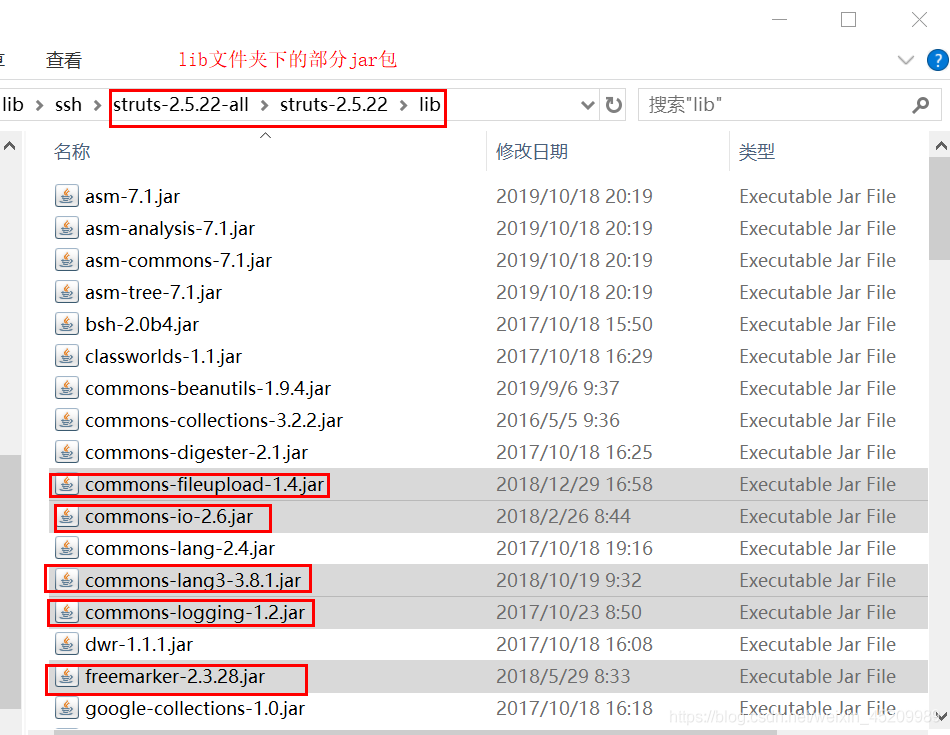Expand the chevron next to the Help button
Screen dimensions: 950x735
pos(906,59)
